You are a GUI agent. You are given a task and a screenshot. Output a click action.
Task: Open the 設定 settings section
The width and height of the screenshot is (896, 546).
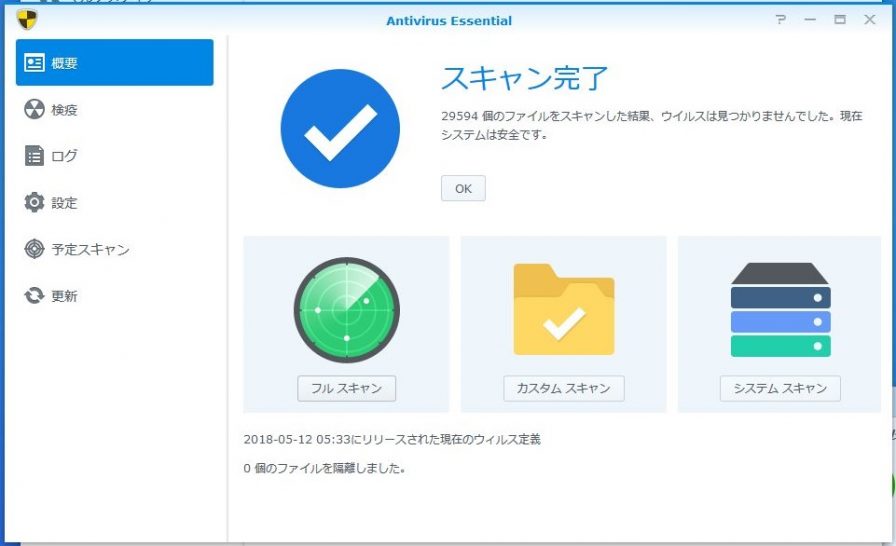tap(114, 202)
